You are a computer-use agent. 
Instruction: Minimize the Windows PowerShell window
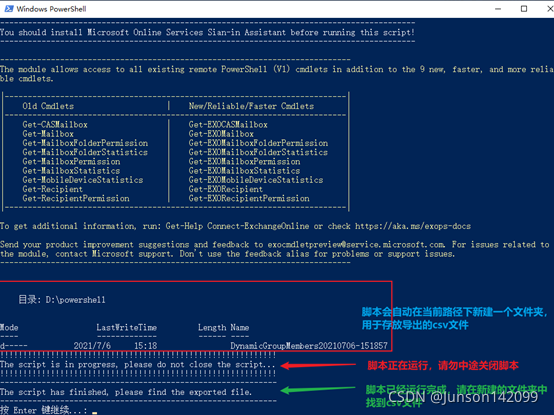point(498,9)
